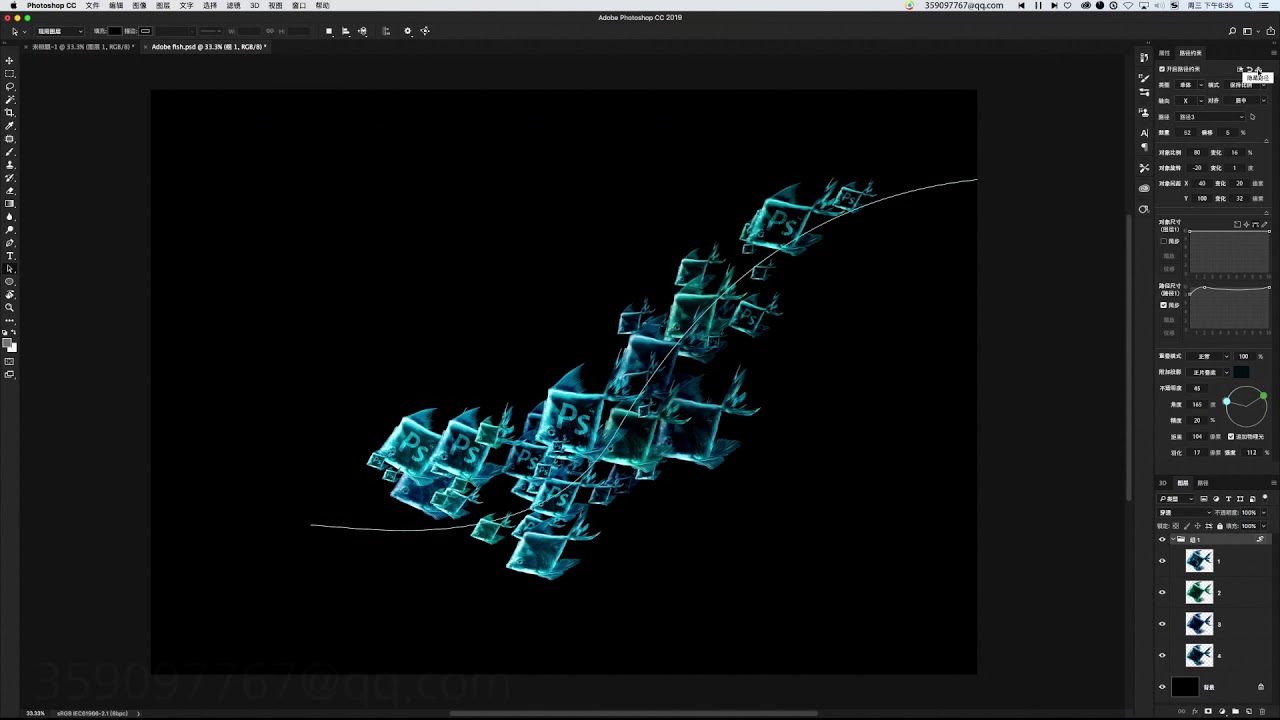Image resolution: width=1280 pixels, height=720 pixels.
Task: Hide the 背景 layer visibility eye
Action: point(1162,687)
